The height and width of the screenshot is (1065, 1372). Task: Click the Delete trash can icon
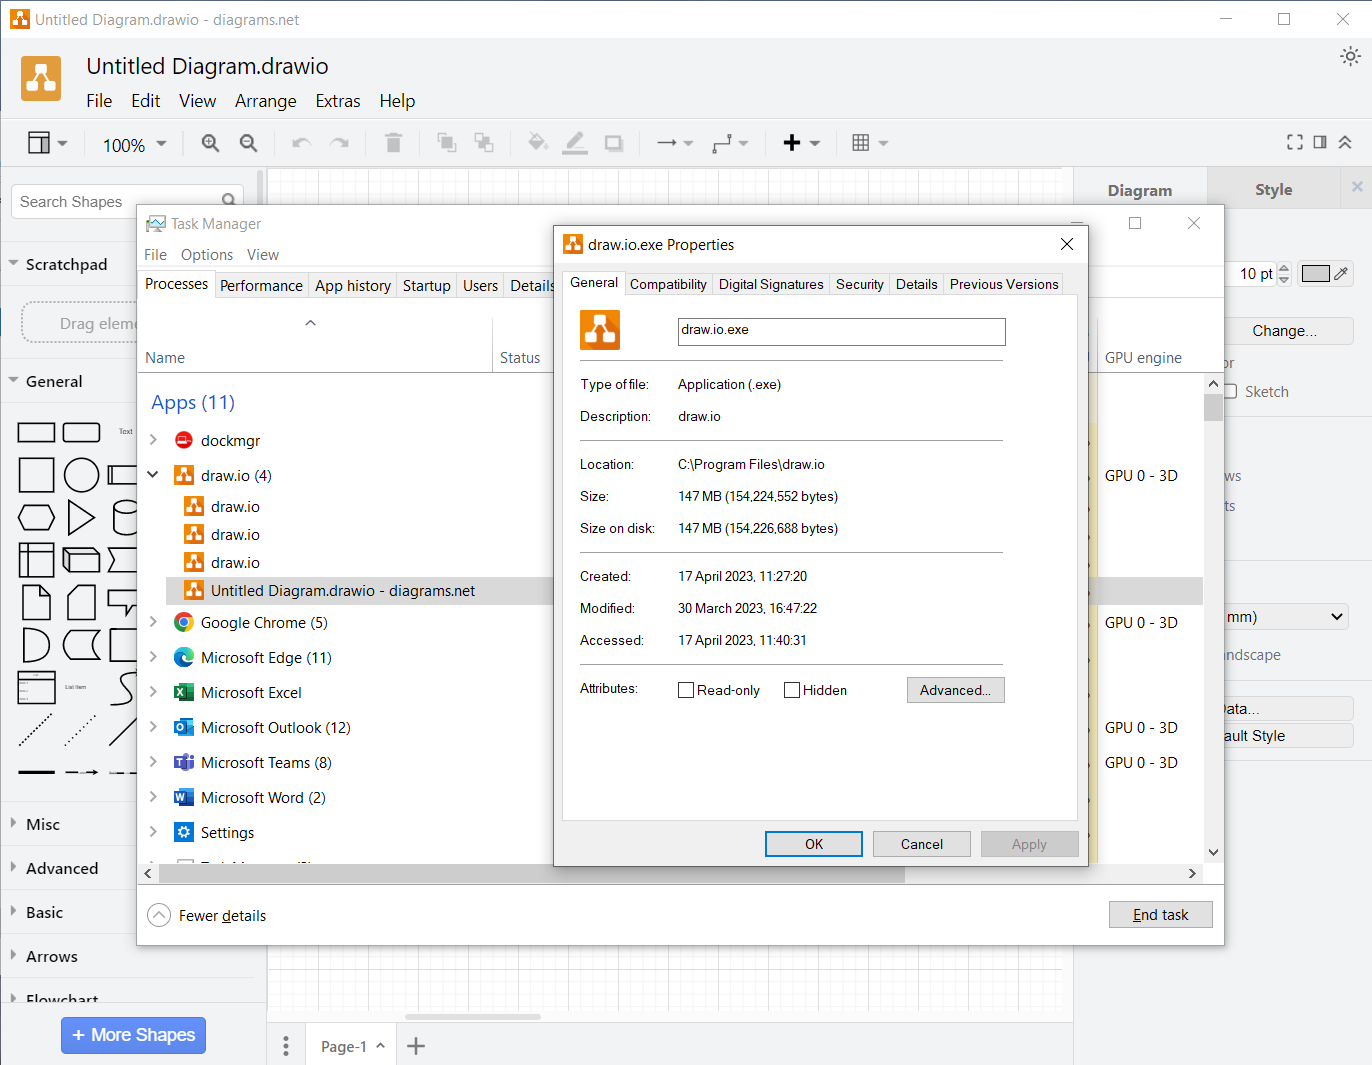point(393,142)
